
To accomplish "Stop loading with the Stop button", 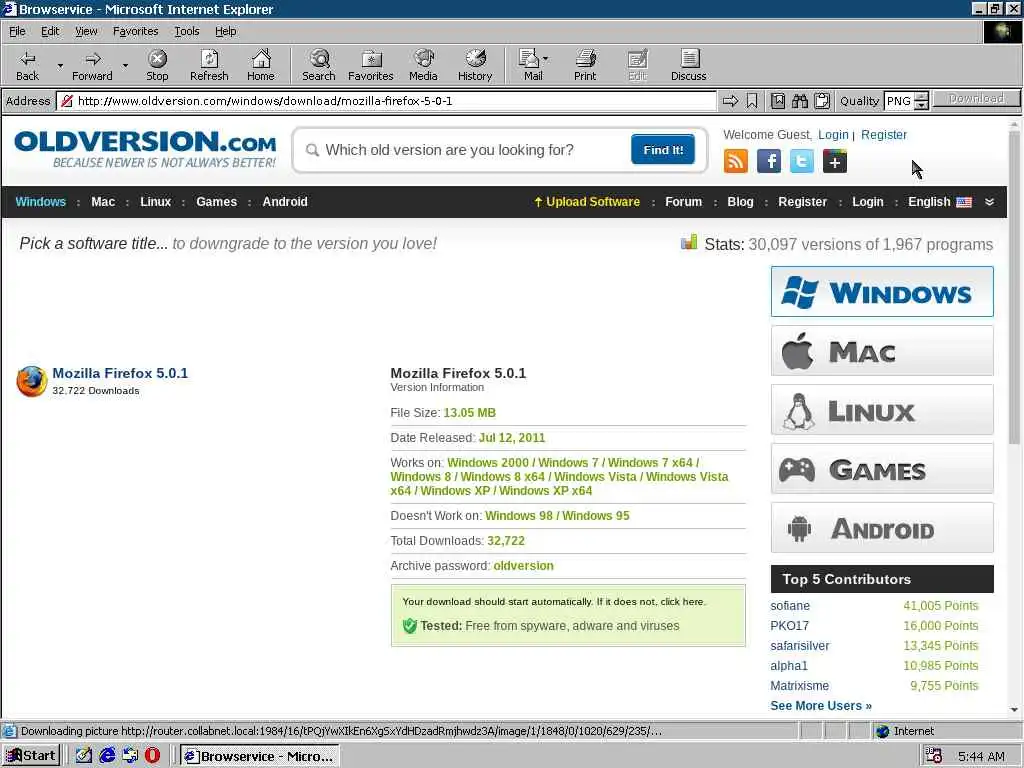I will pos(157,65).
